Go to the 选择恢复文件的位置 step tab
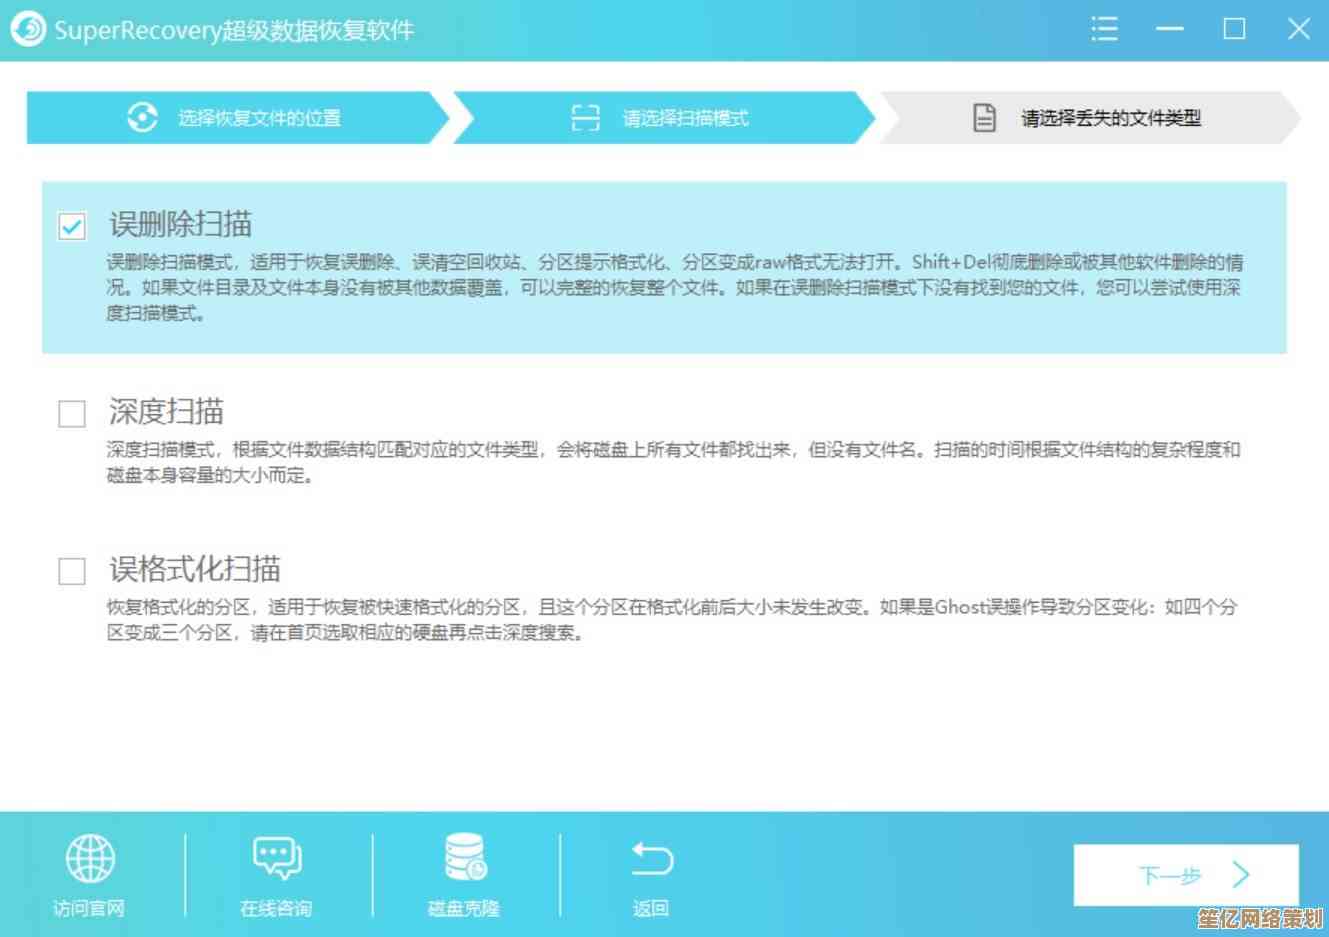This screenshot has height=937, width=1329. pos(259,118)
